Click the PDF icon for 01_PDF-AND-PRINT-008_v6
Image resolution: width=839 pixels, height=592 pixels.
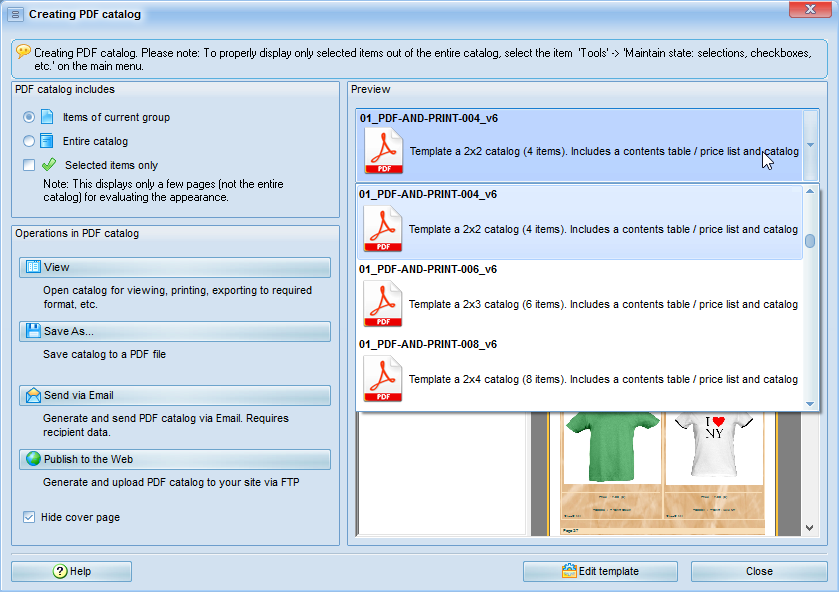383,378
